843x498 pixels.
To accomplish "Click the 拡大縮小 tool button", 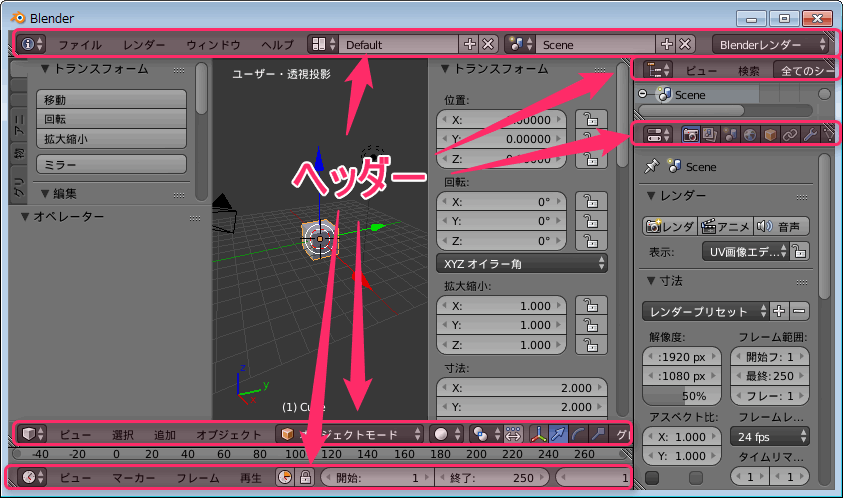I will point(111,139).
